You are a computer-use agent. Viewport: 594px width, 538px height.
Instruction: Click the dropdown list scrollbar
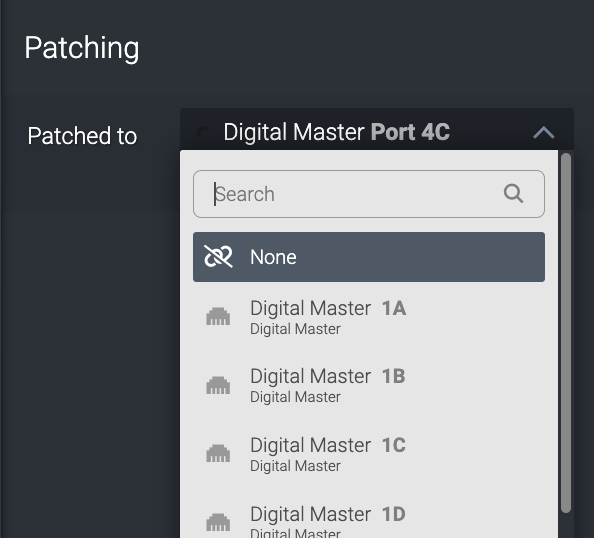(566, 333)
